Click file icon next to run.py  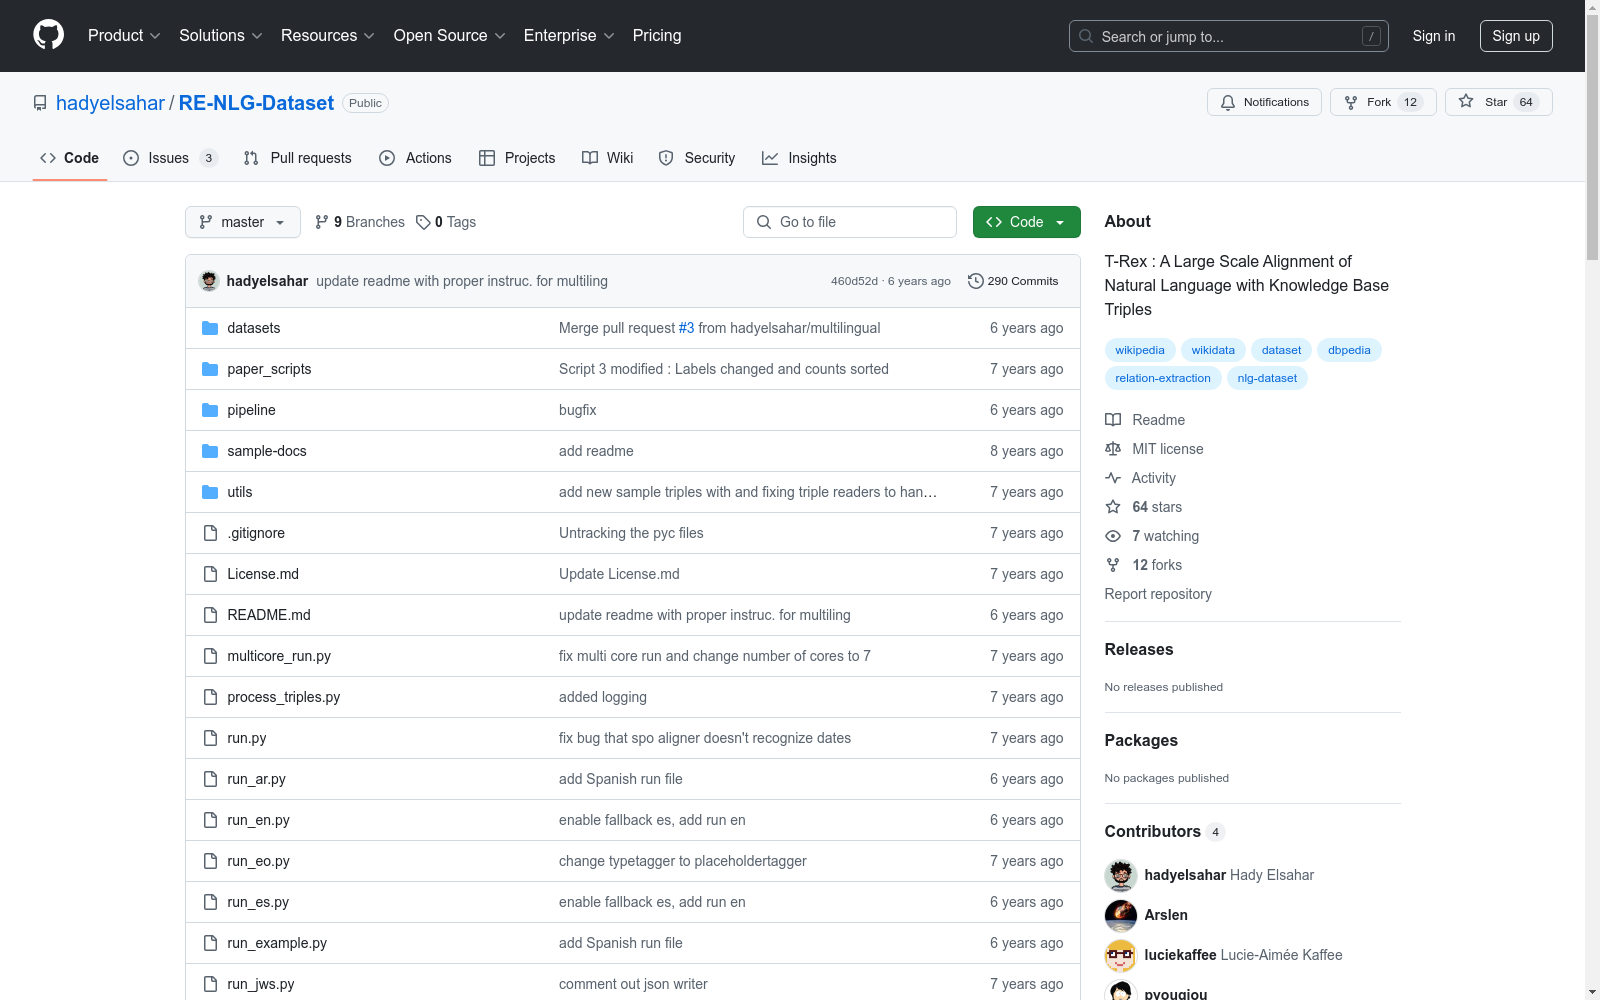point(210,738)
